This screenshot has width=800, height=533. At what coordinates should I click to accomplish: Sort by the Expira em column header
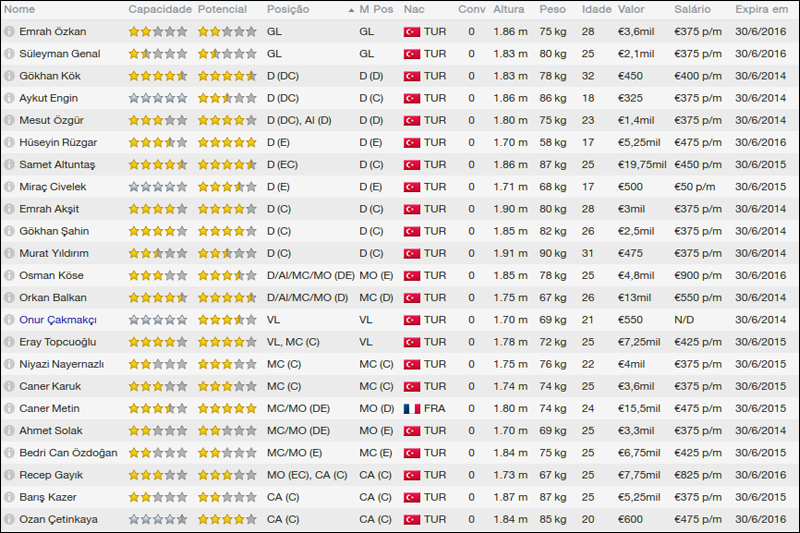pyautogui.click(x=762, y=9)
